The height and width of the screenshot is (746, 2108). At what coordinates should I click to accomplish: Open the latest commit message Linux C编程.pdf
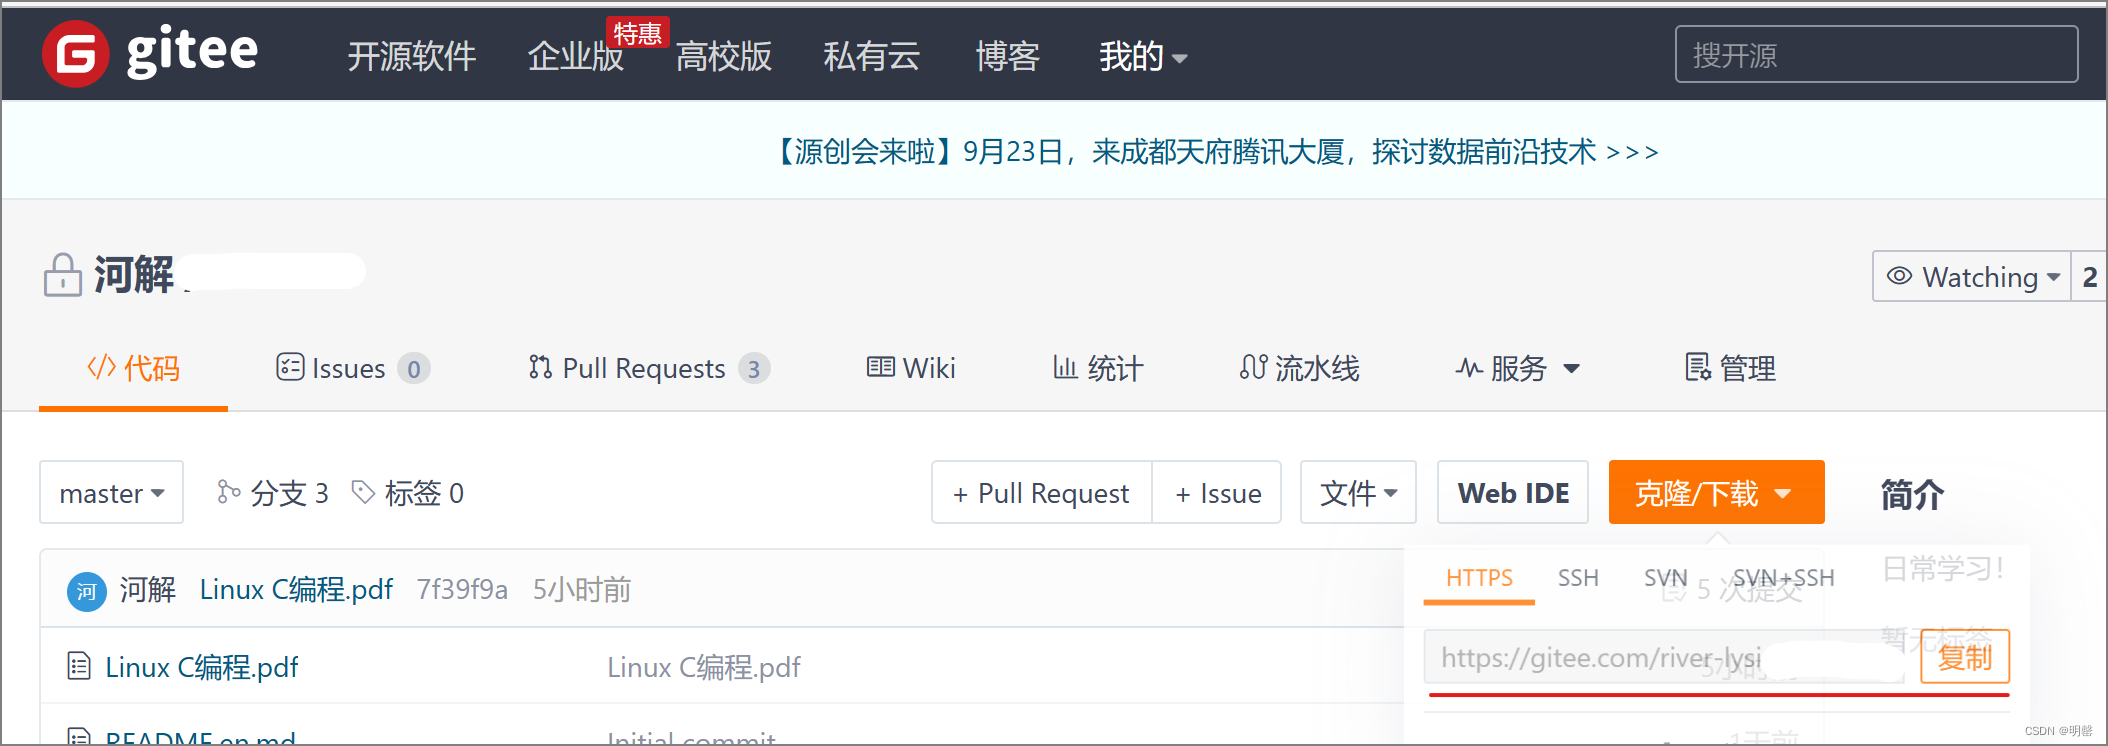(296, 589)
